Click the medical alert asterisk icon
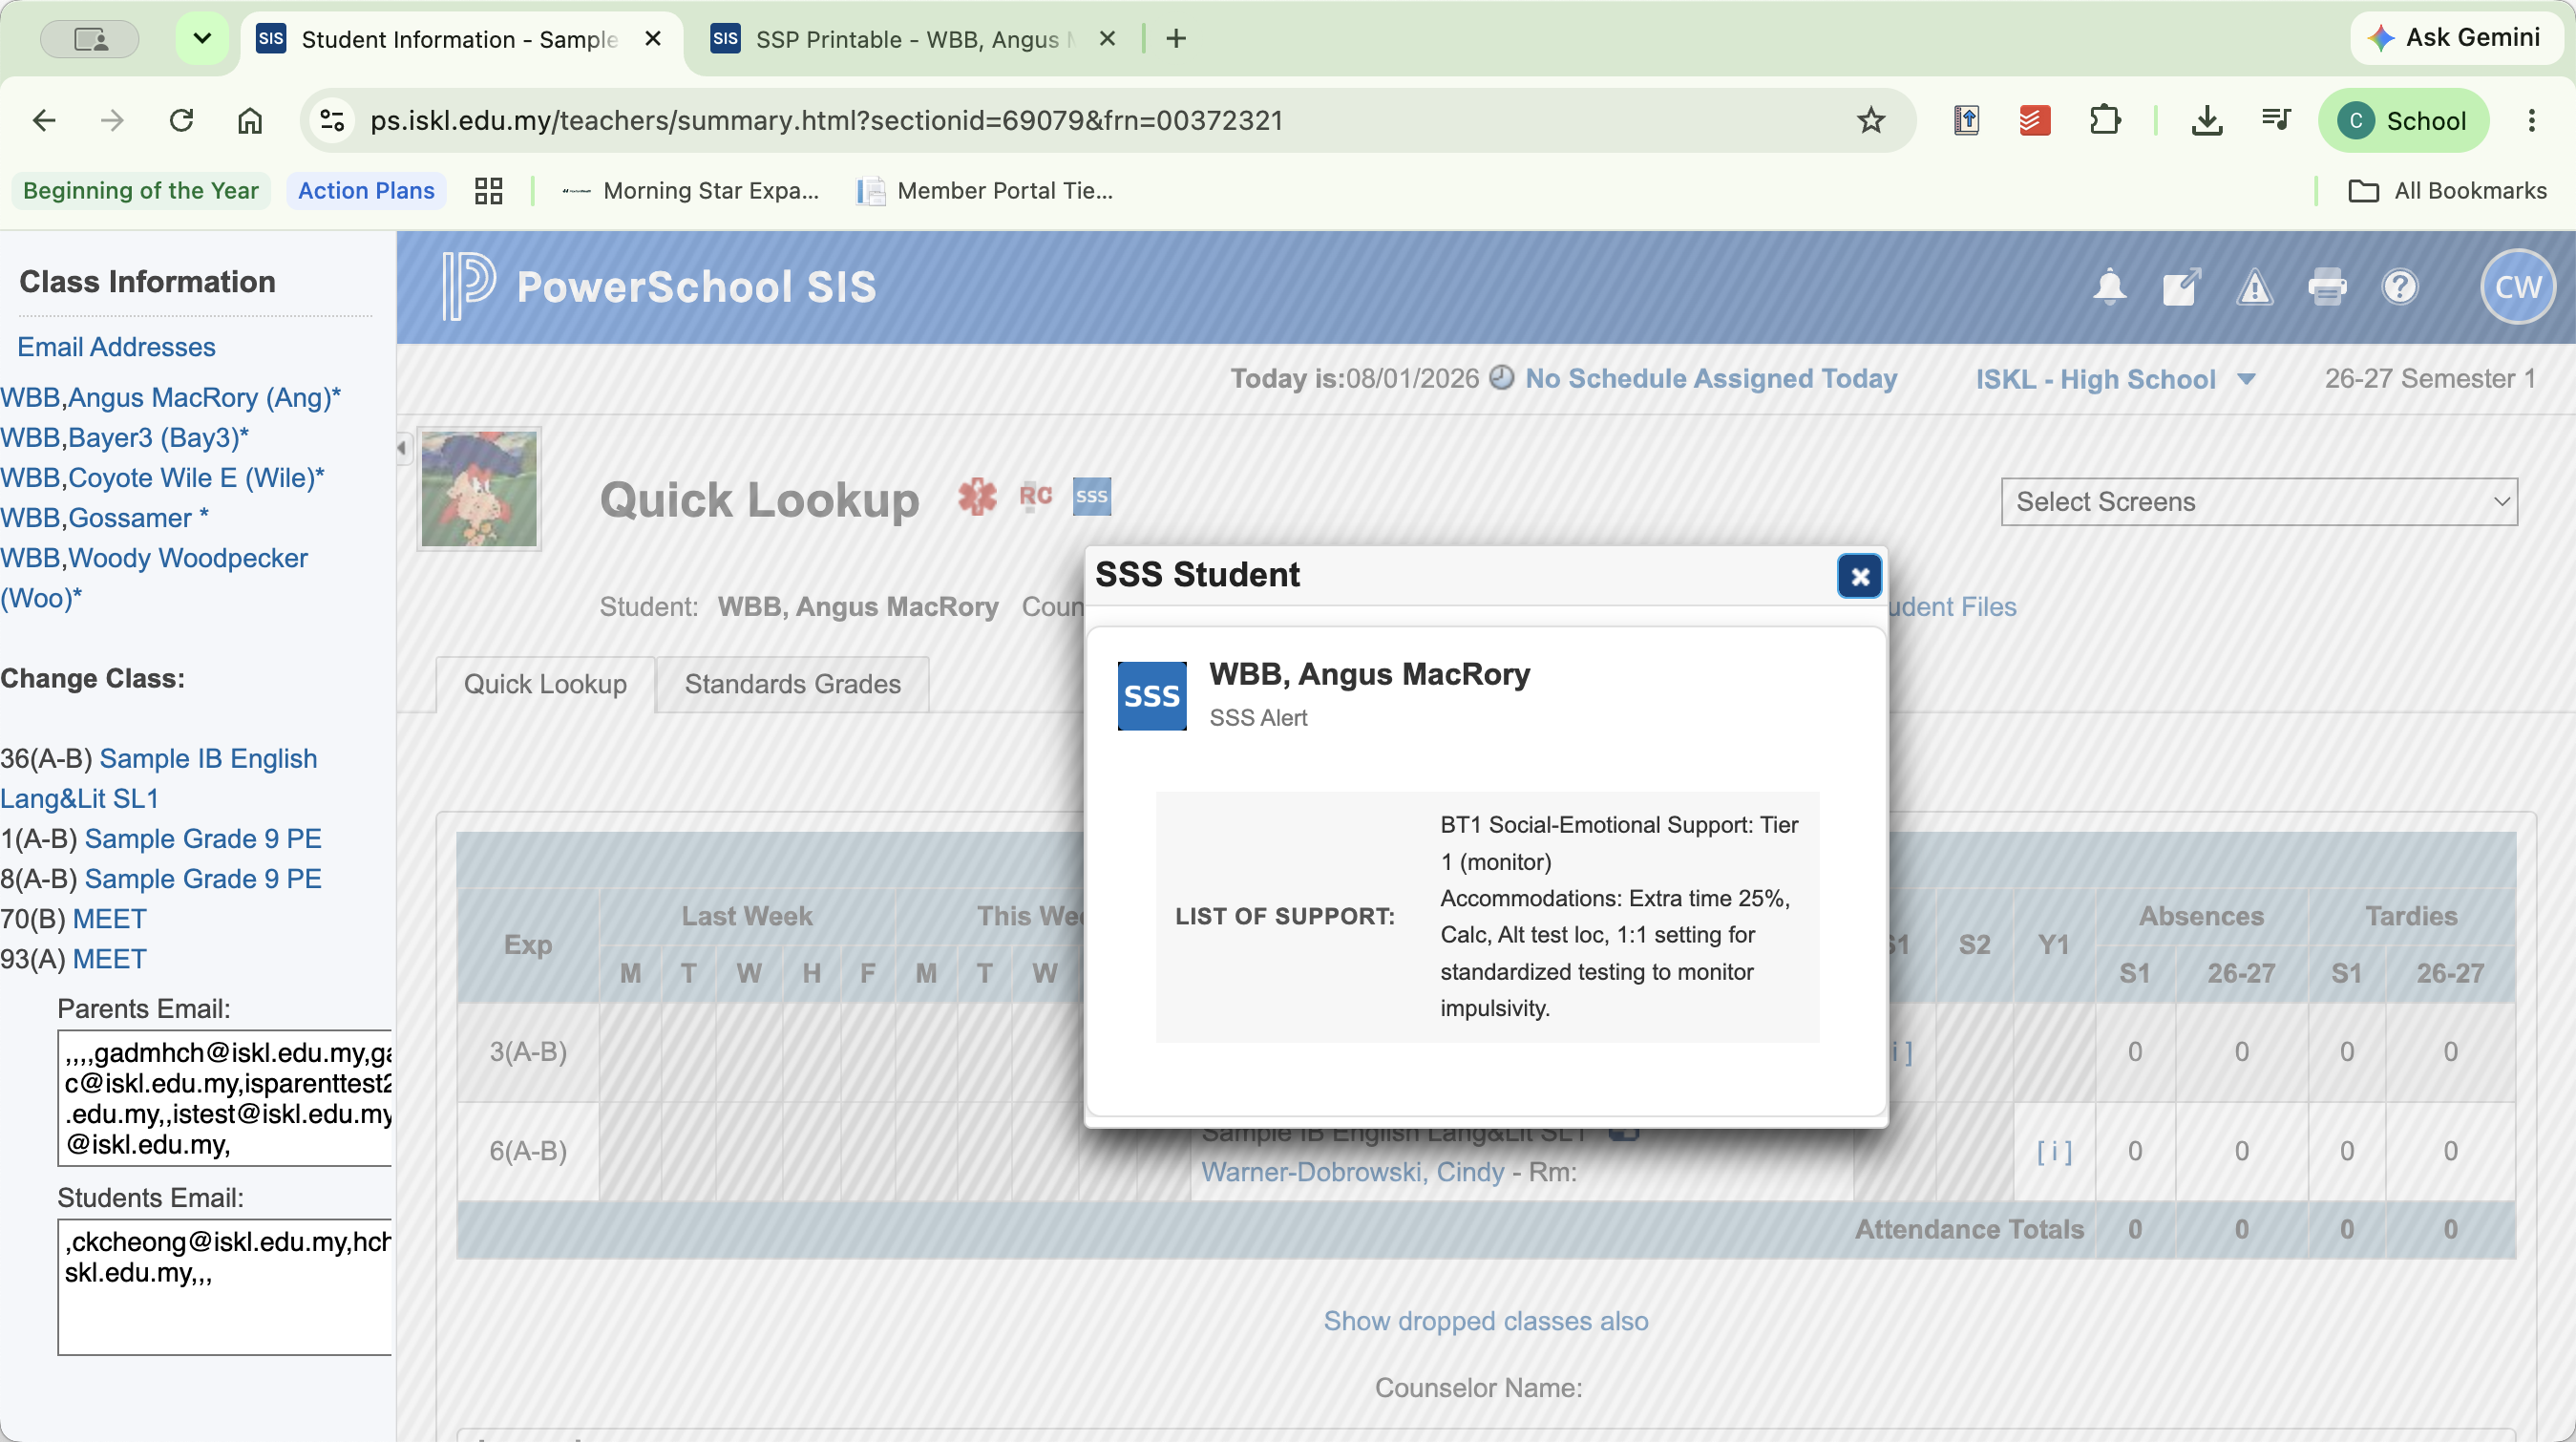 [x=977, y=496]
